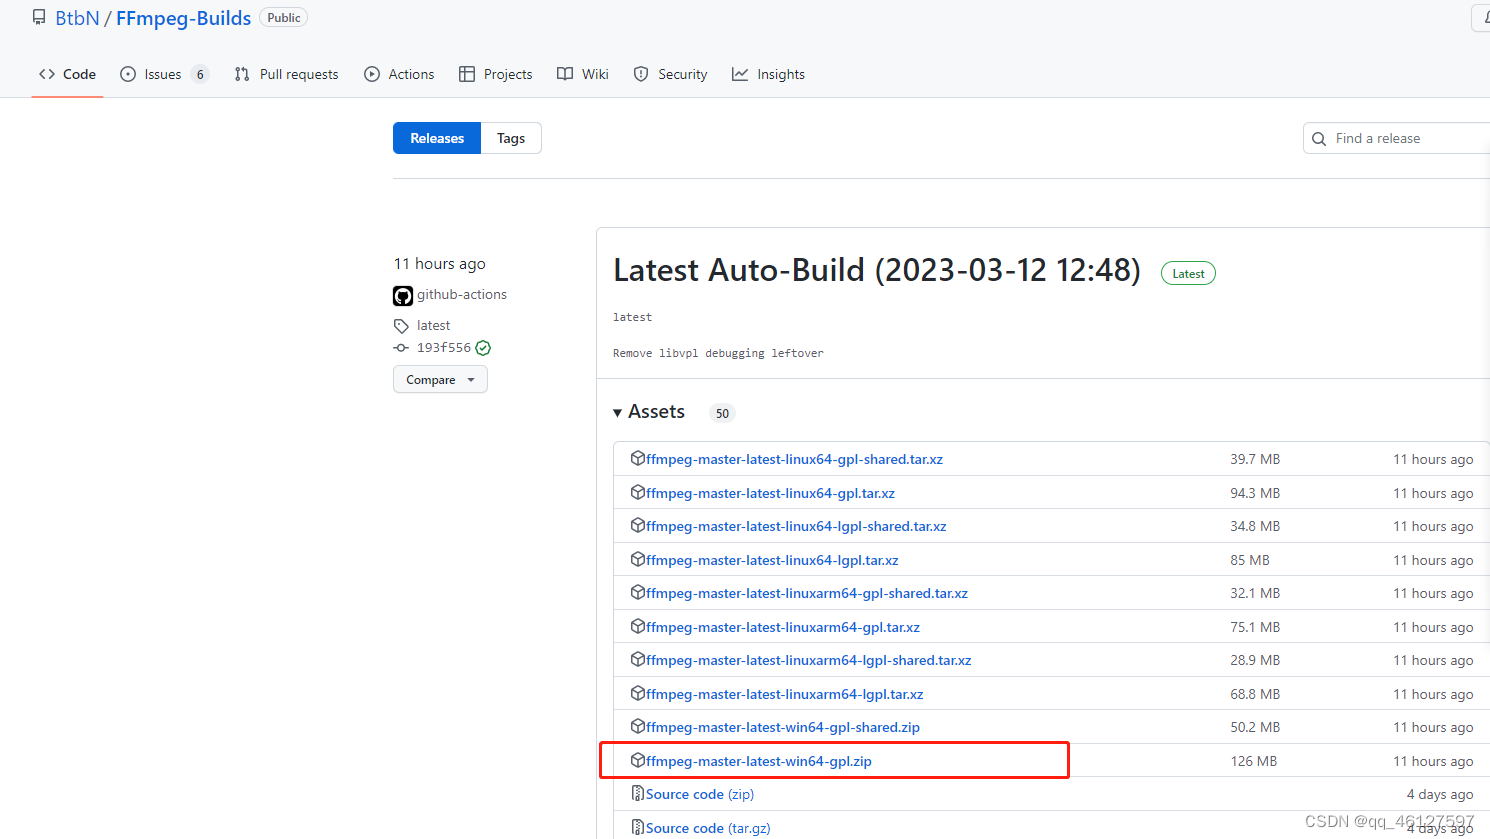
Task: Click the green verified check icon
Action: 483,348
